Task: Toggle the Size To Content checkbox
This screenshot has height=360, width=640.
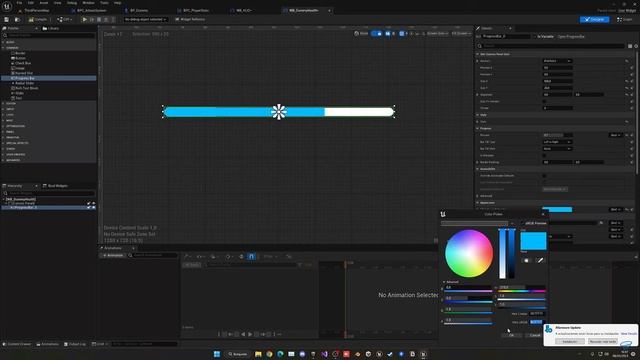Action: point(544,101)
